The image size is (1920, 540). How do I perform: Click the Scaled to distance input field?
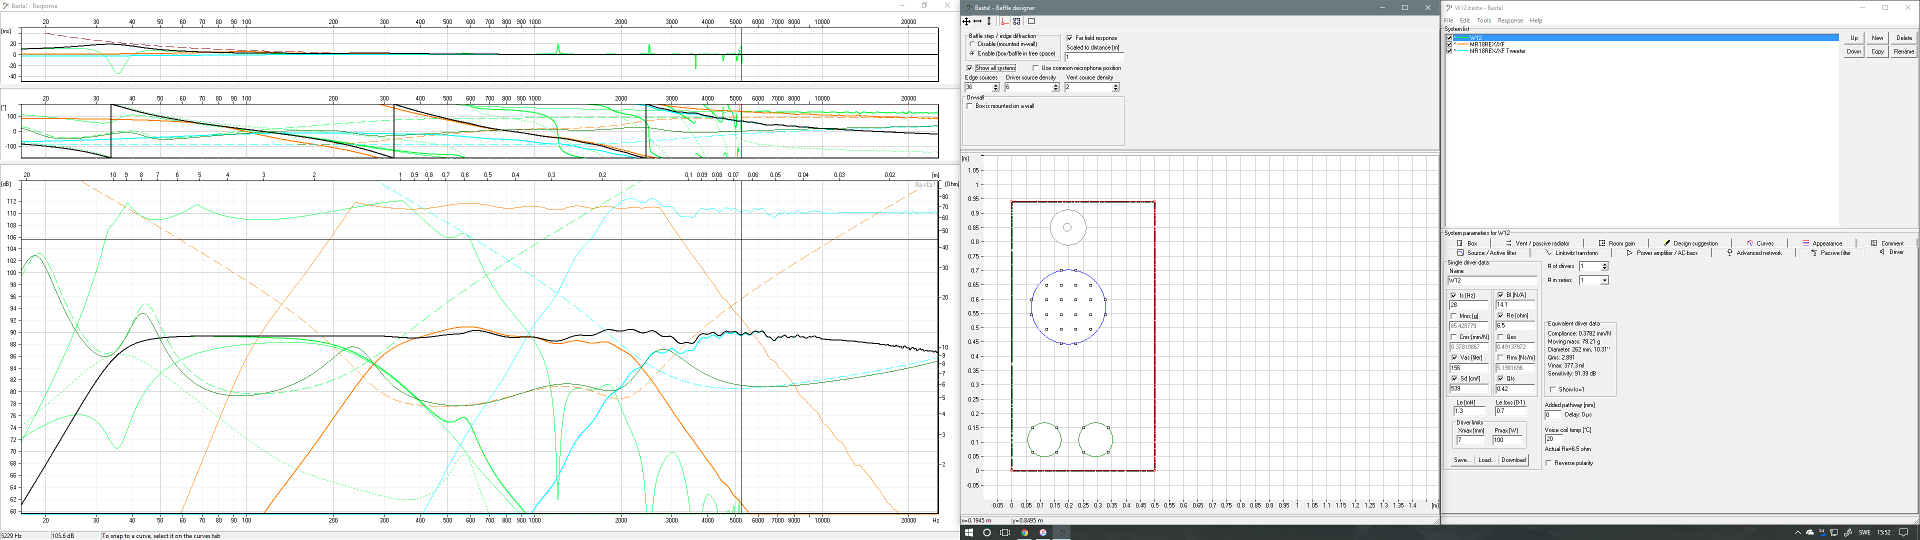[1092, 57]
